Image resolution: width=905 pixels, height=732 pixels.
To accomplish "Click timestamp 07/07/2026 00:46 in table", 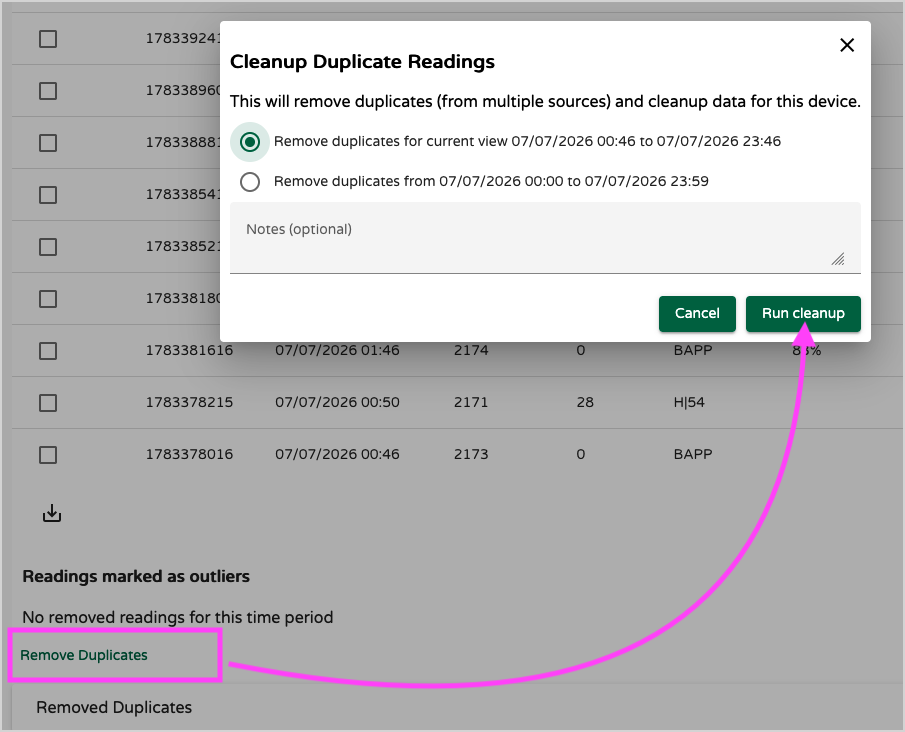I will coord(337,454).
